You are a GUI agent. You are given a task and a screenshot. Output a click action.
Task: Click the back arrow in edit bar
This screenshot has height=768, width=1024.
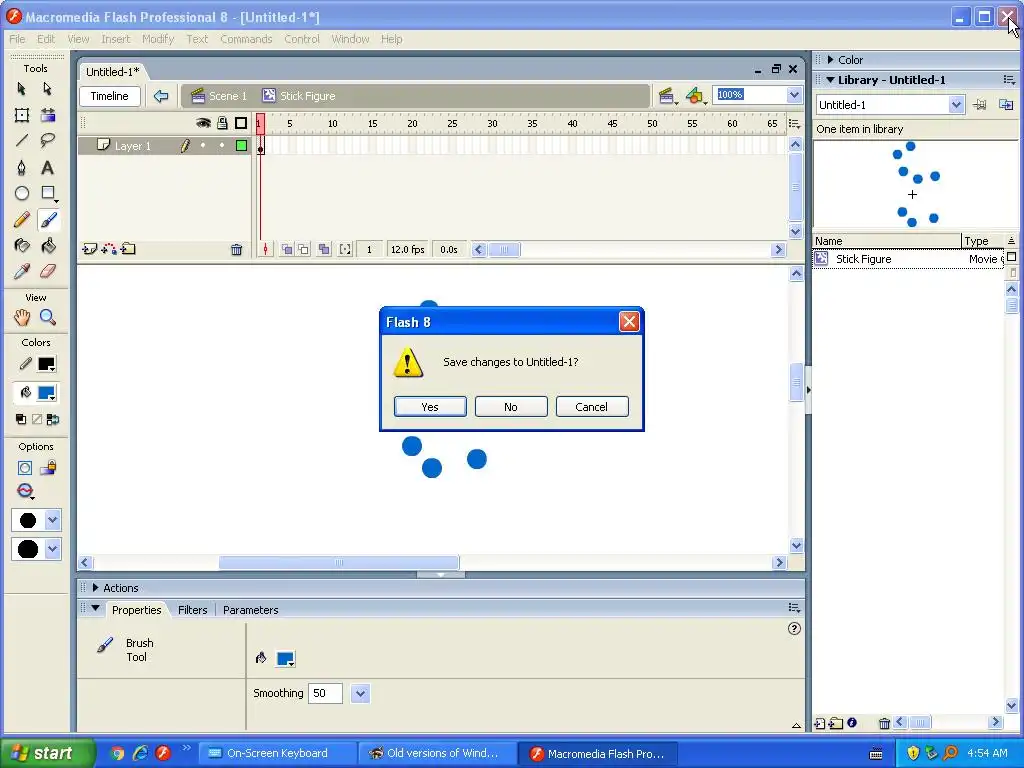click(161, 96)
